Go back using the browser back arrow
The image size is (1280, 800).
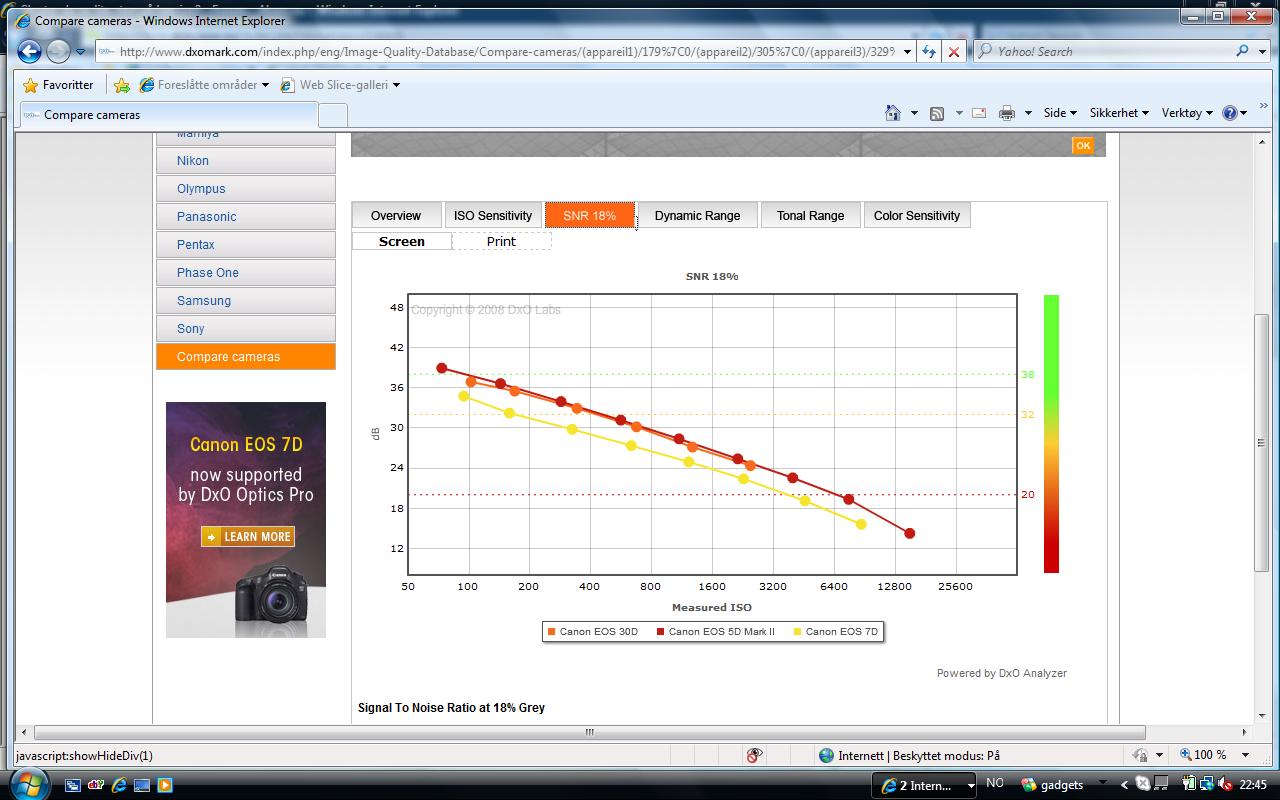[x=29, y=52]
